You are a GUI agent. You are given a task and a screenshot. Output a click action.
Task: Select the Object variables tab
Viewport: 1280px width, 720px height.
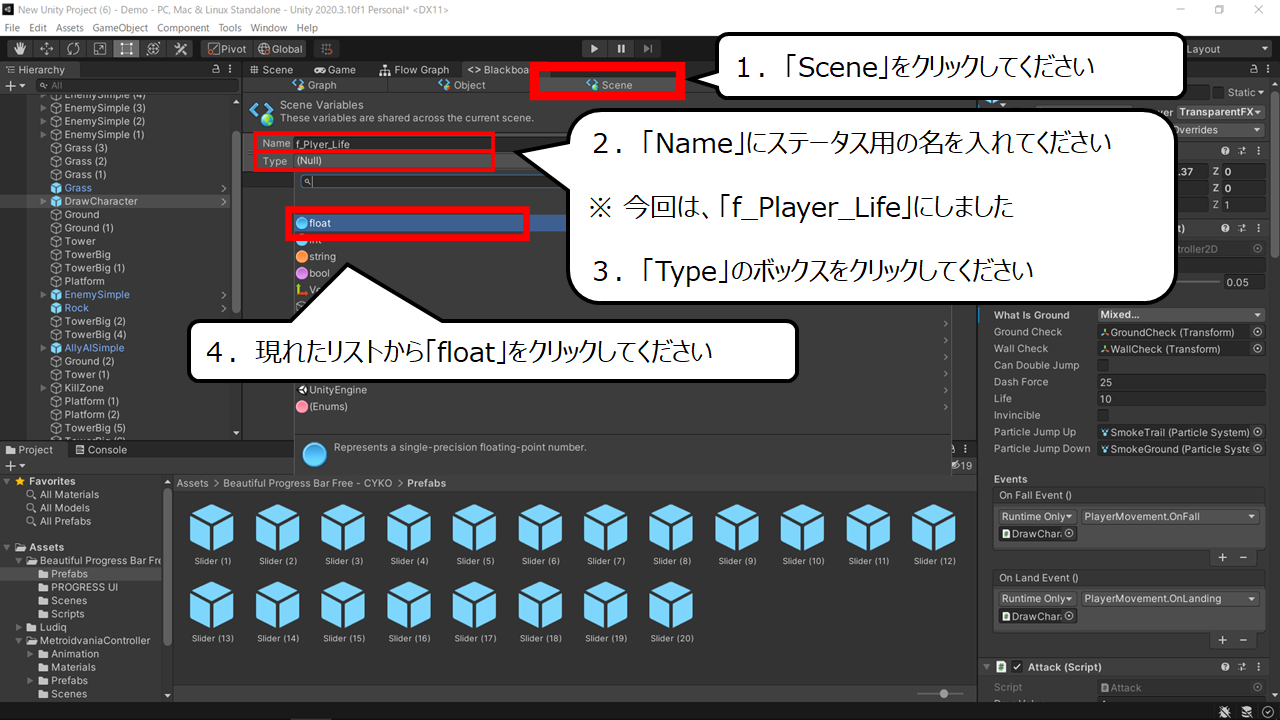(x=462, y=85)
